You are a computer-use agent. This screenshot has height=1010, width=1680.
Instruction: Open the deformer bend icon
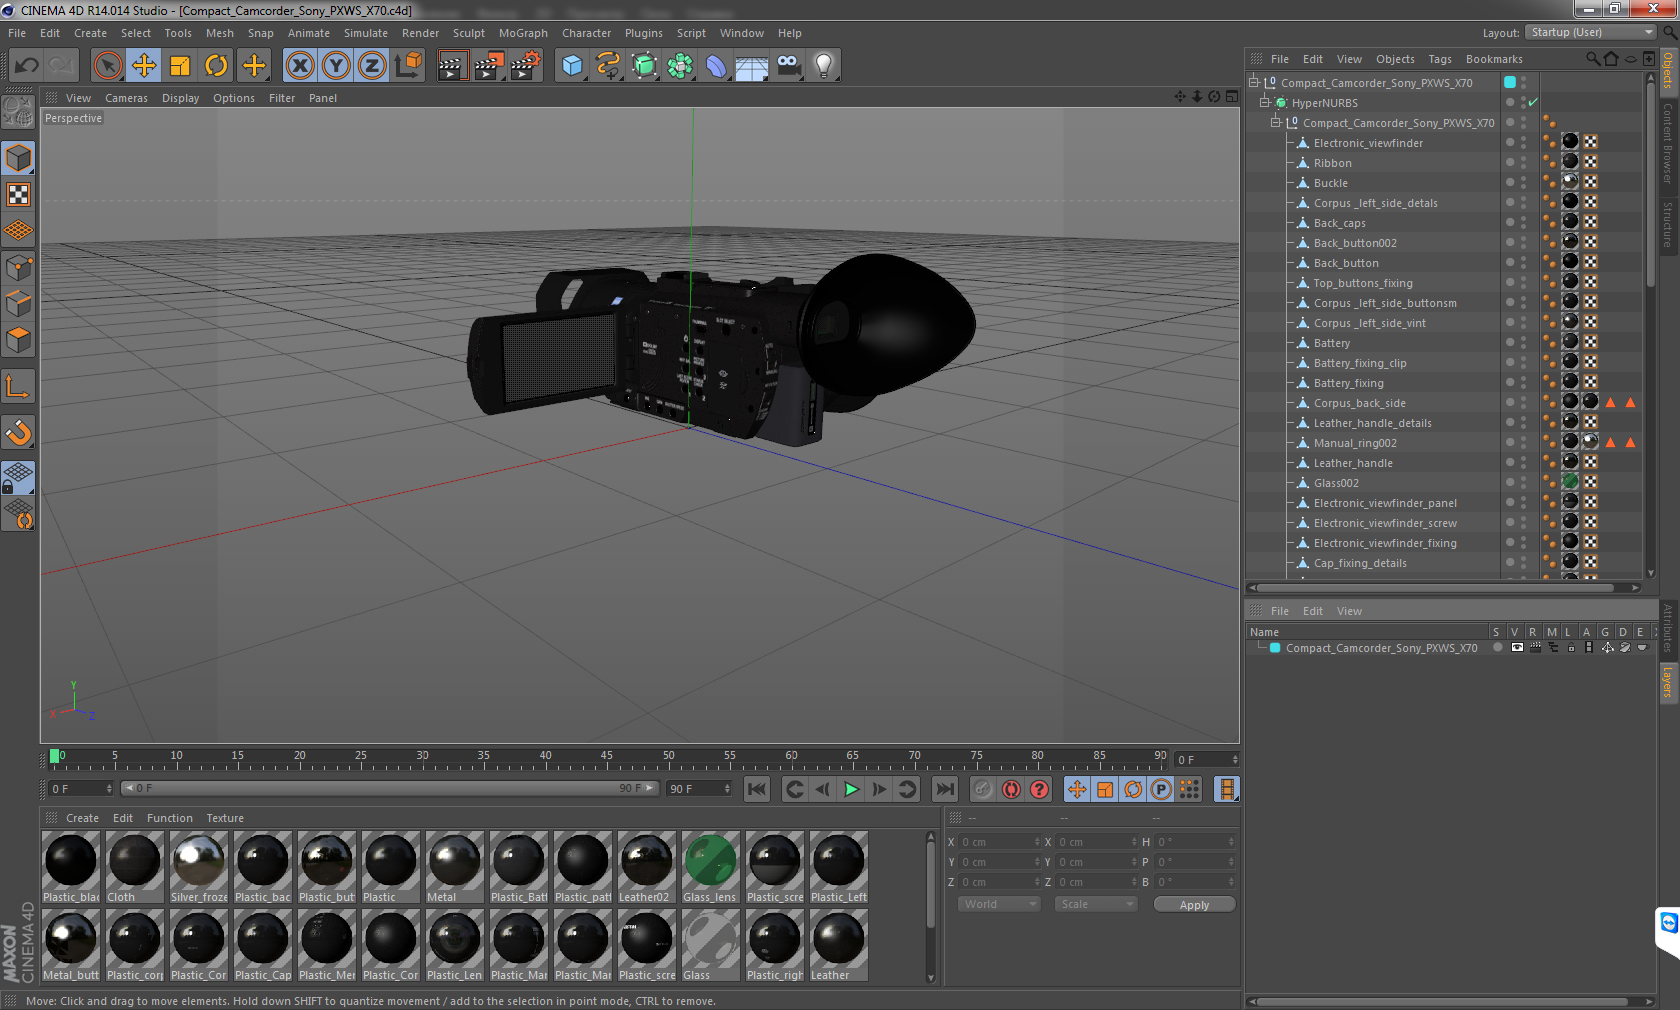click(x=716, y=66)
